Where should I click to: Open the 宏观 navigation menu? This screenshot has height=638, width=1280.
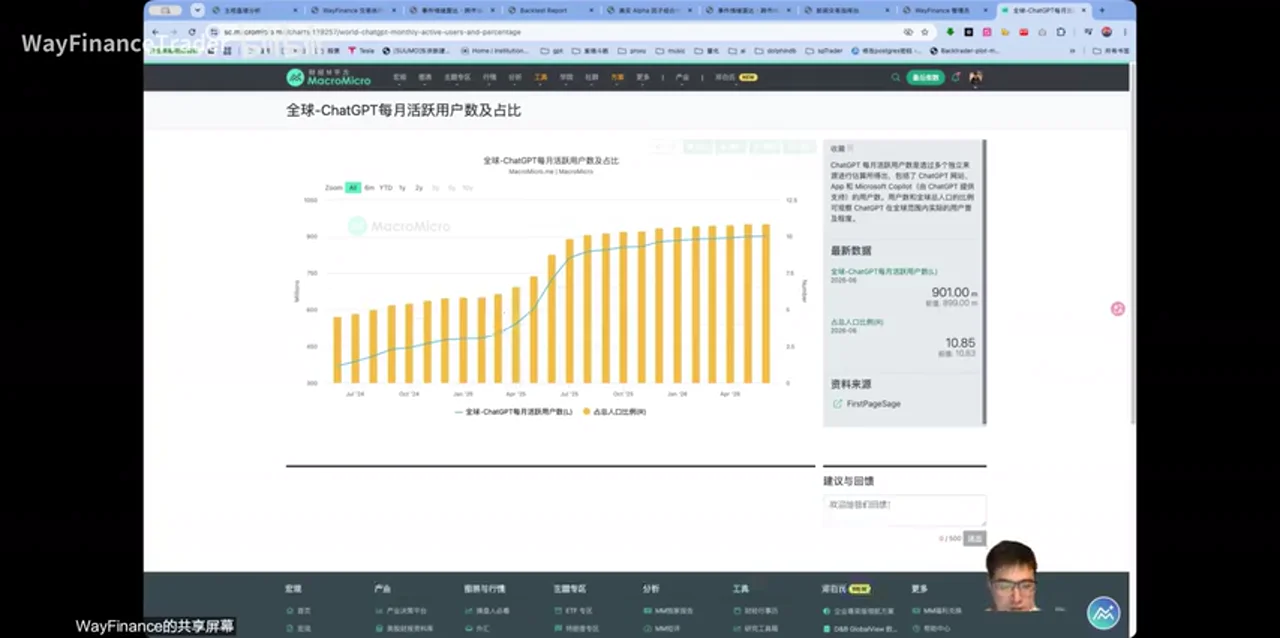pos(400,77)
